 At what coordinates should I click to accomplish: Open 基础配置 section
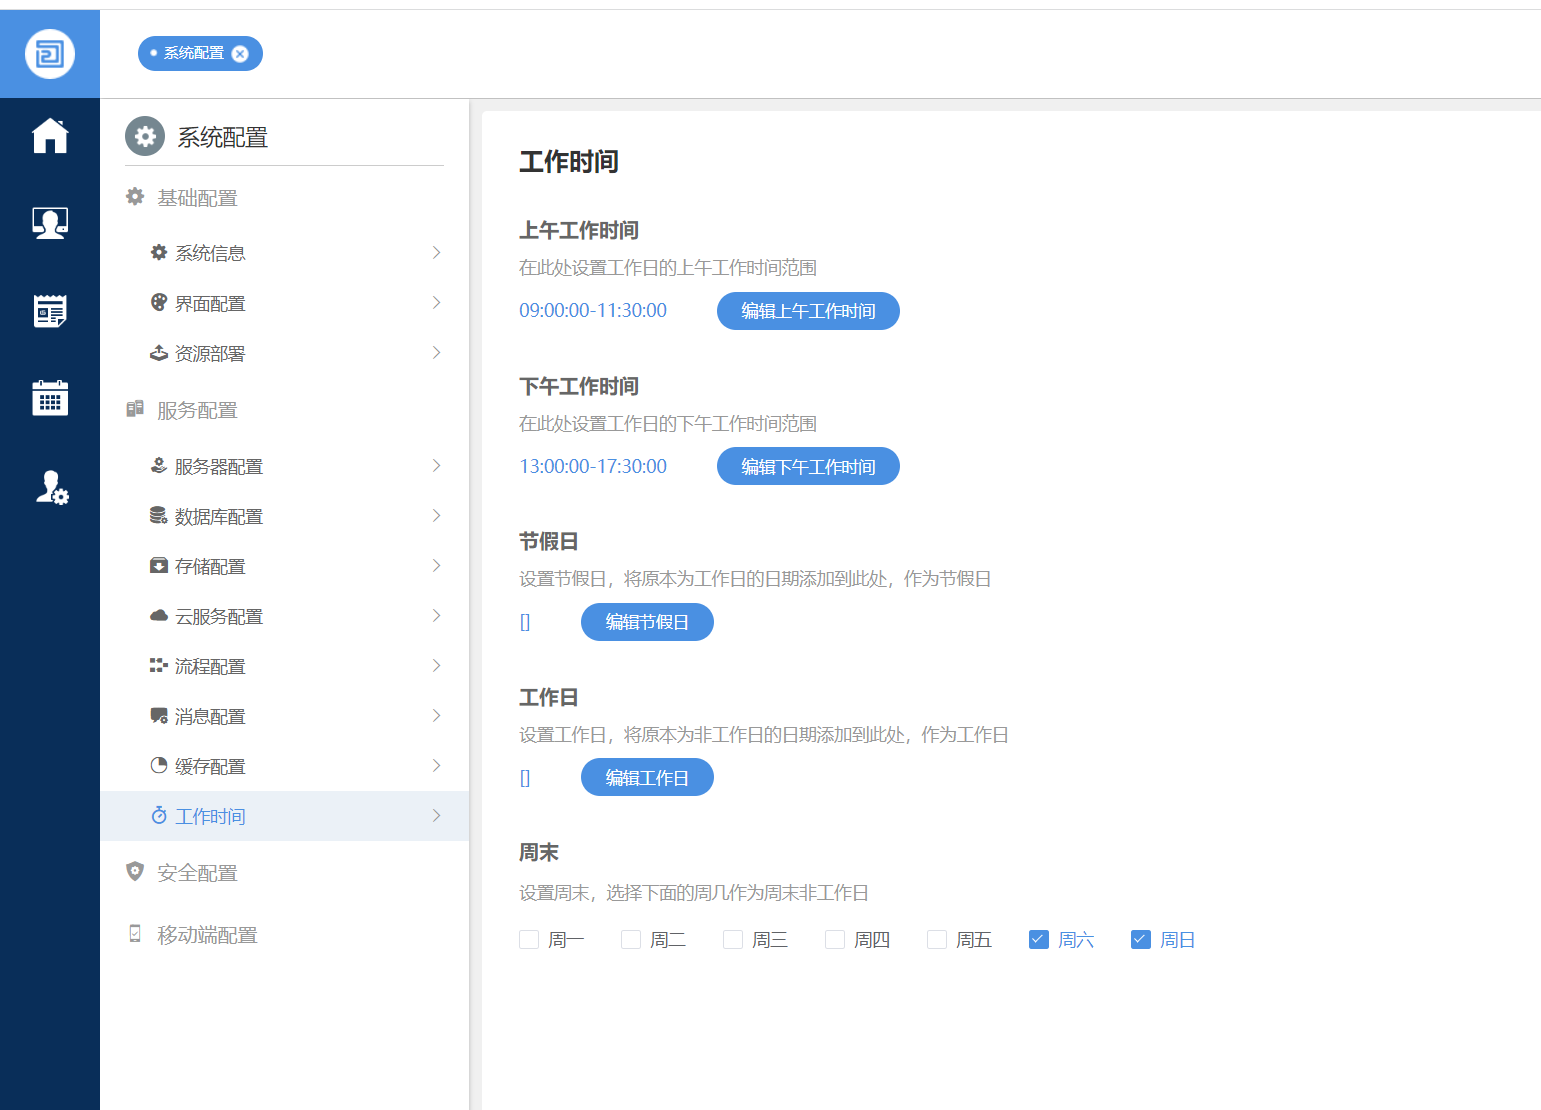[x=197, y=198]
